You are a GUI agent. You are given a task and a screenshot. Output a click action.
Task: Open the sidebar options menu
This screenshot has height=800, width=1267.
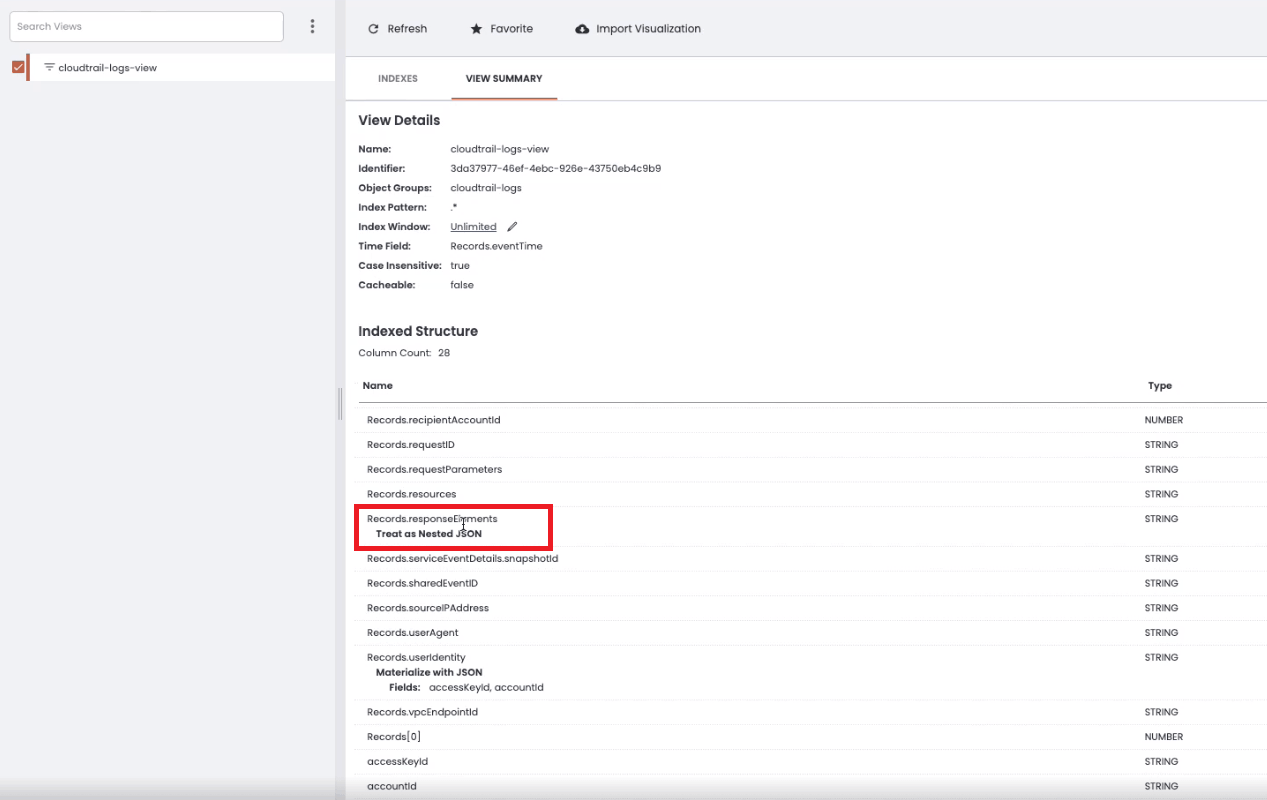pos(312,25)
